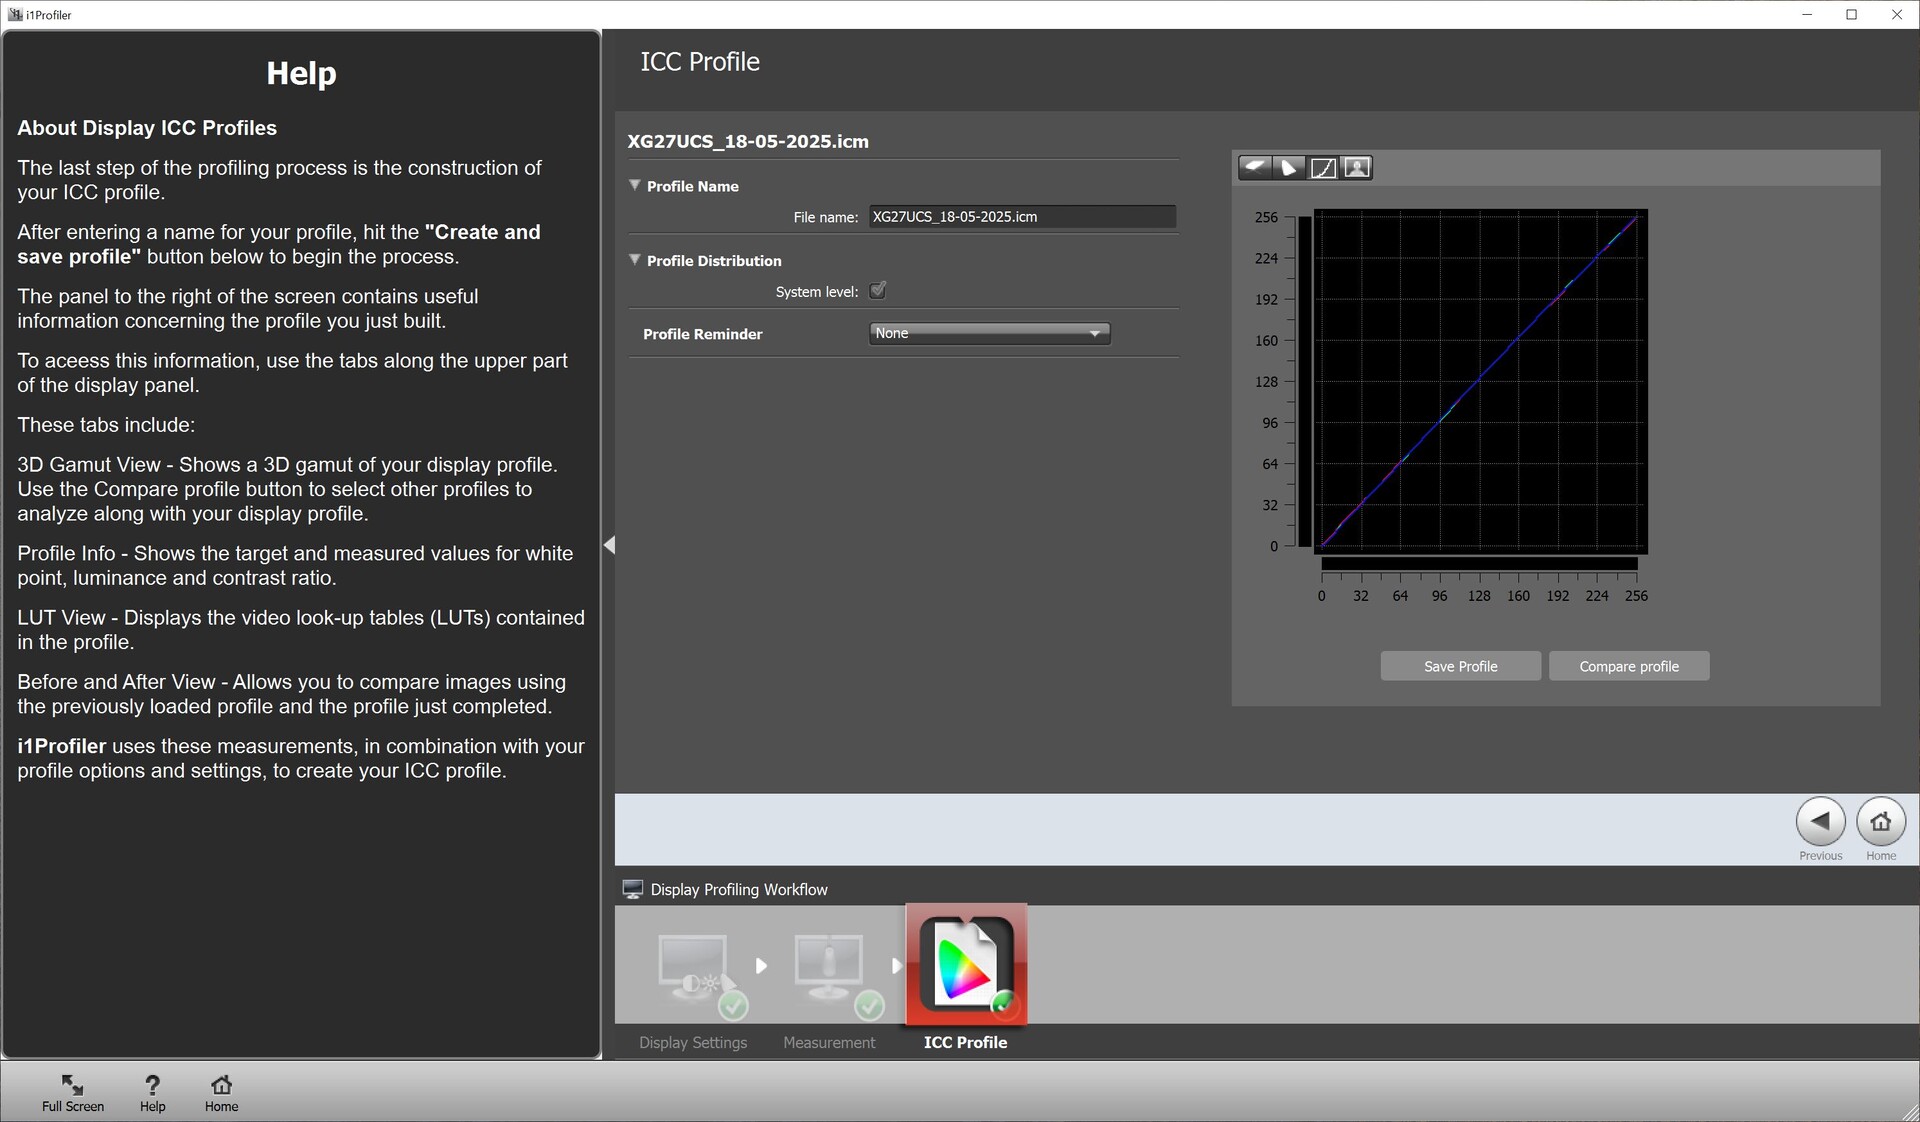Select the Display Settings workflow step icon
The width and height of the screenshot is (1920, 1122).
(x=700, y=974)
